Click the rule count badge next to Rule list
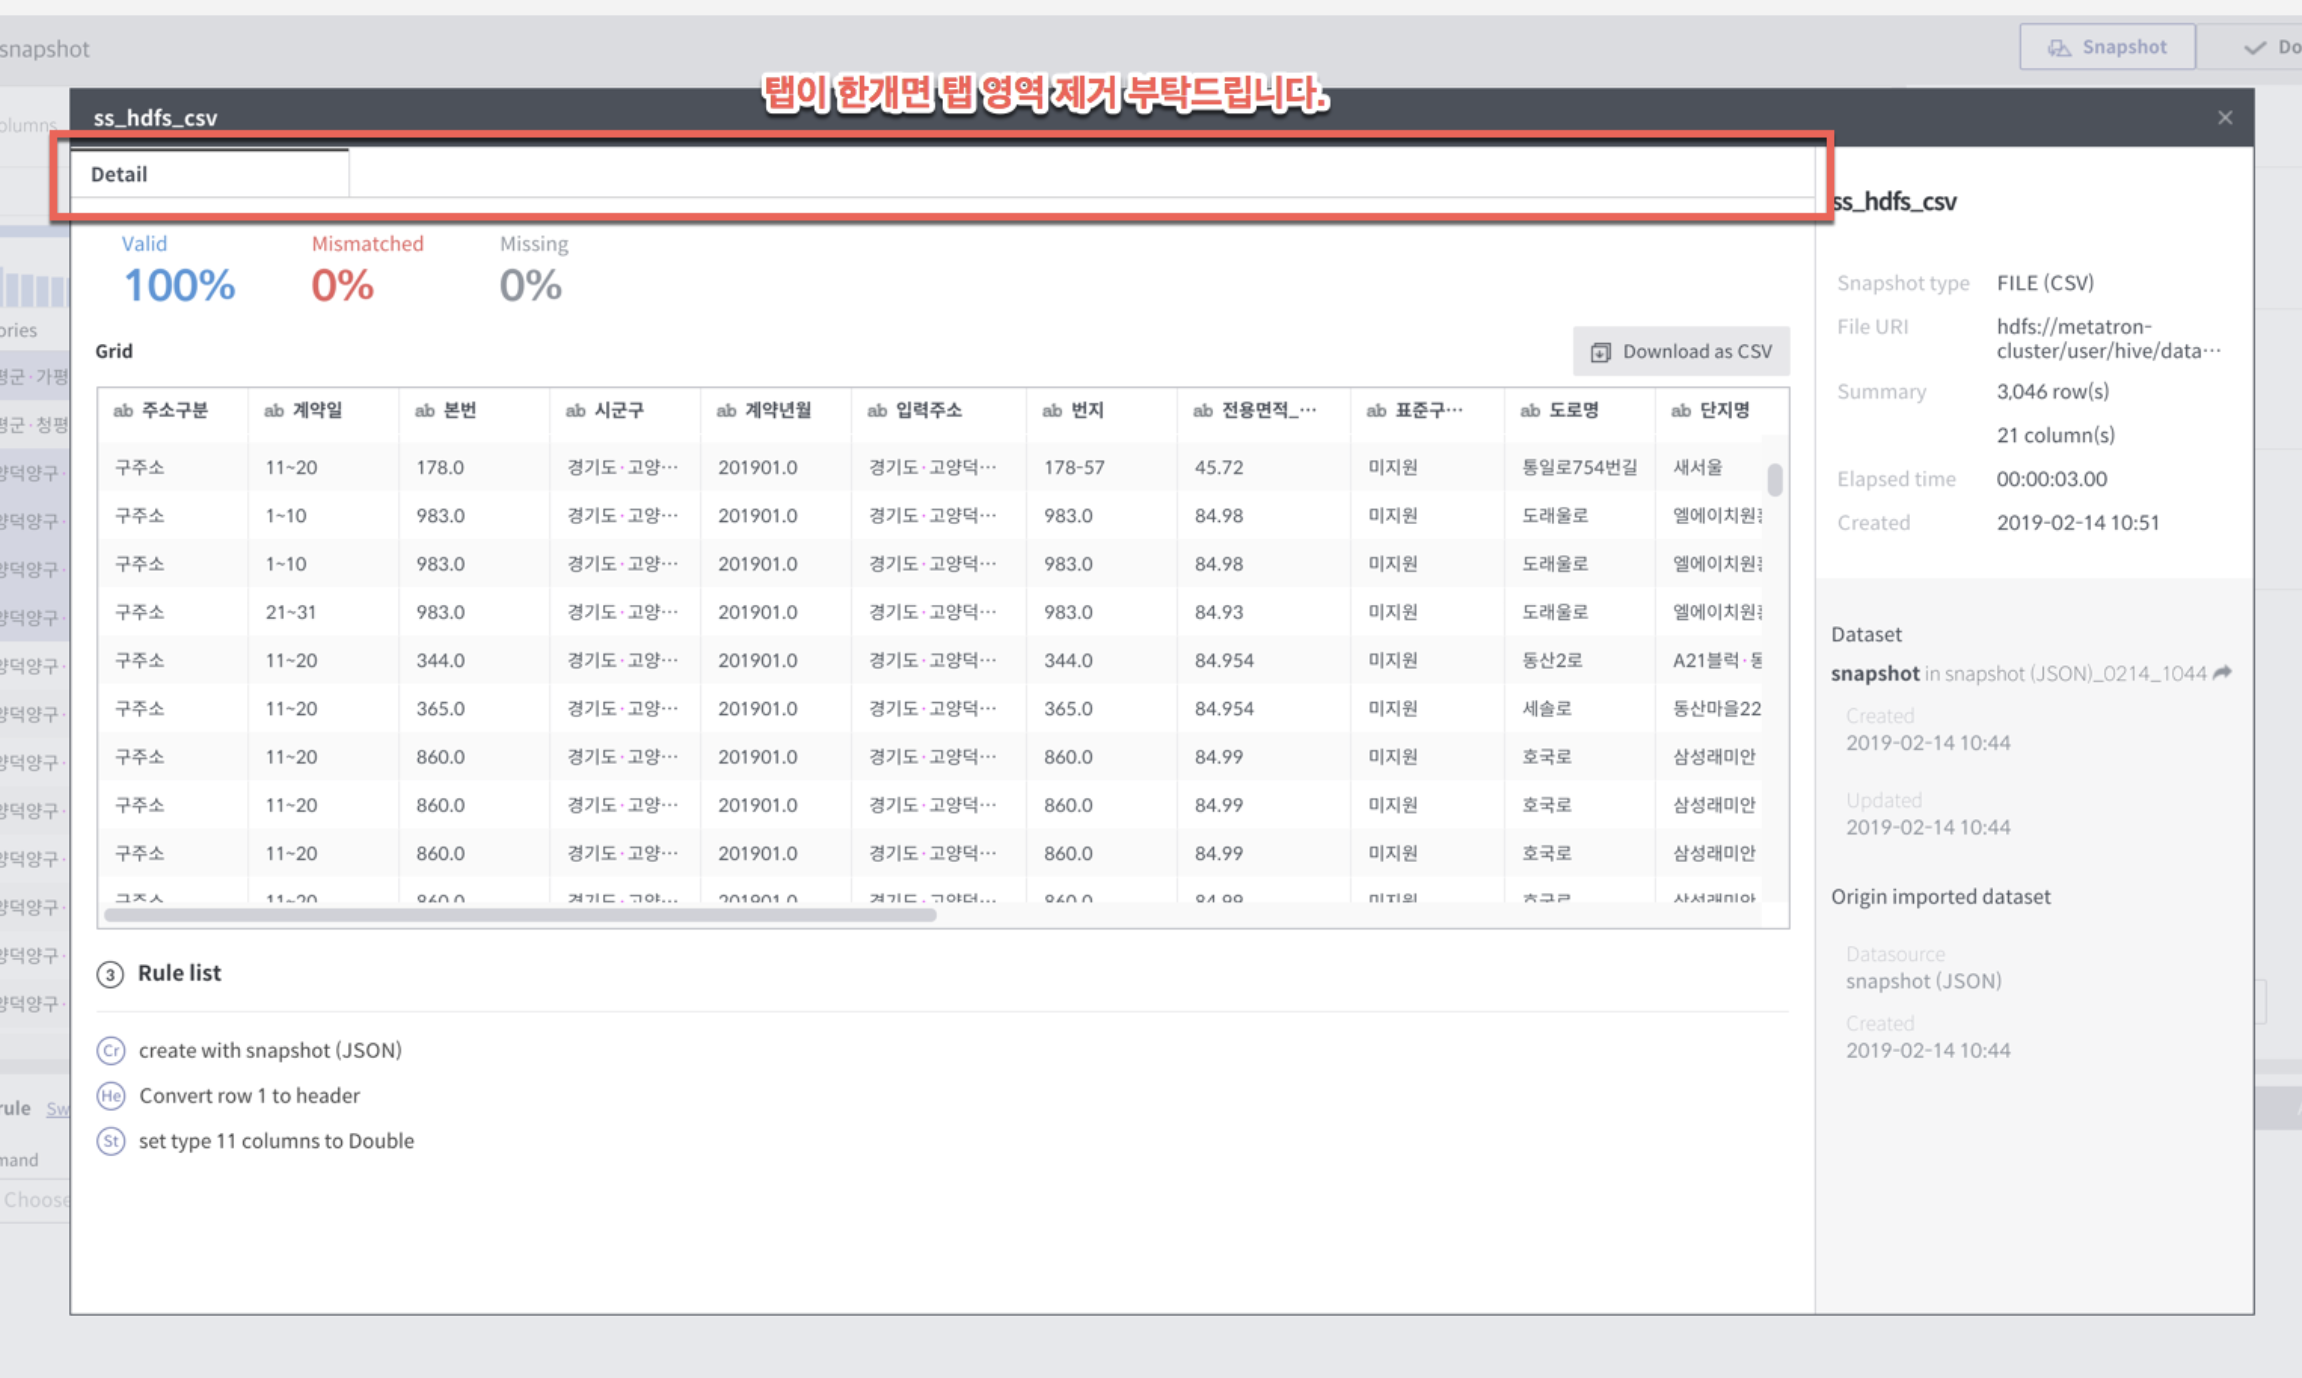2302x1378 pixels. 111,974
